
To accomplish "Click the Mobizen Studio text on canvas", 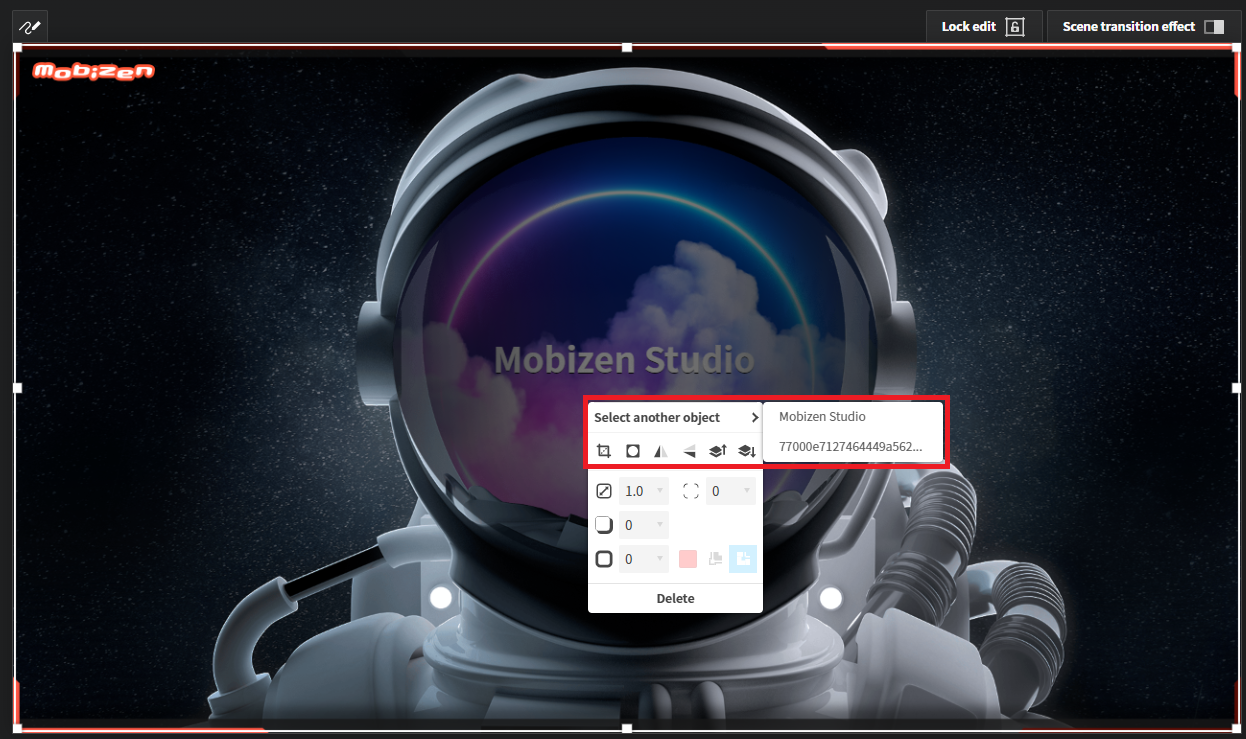I will point(624,360).
